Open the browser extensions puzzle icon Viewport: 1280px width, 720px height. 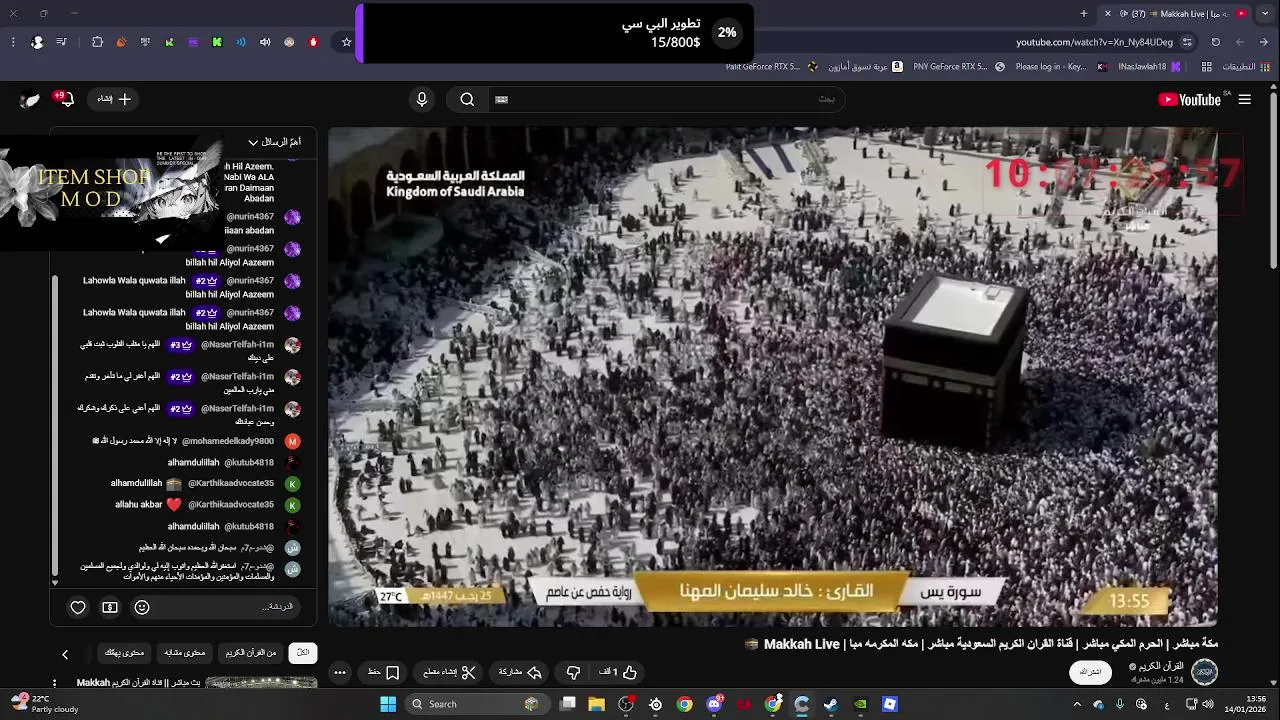pyautogui.click(x=97, y=42)
